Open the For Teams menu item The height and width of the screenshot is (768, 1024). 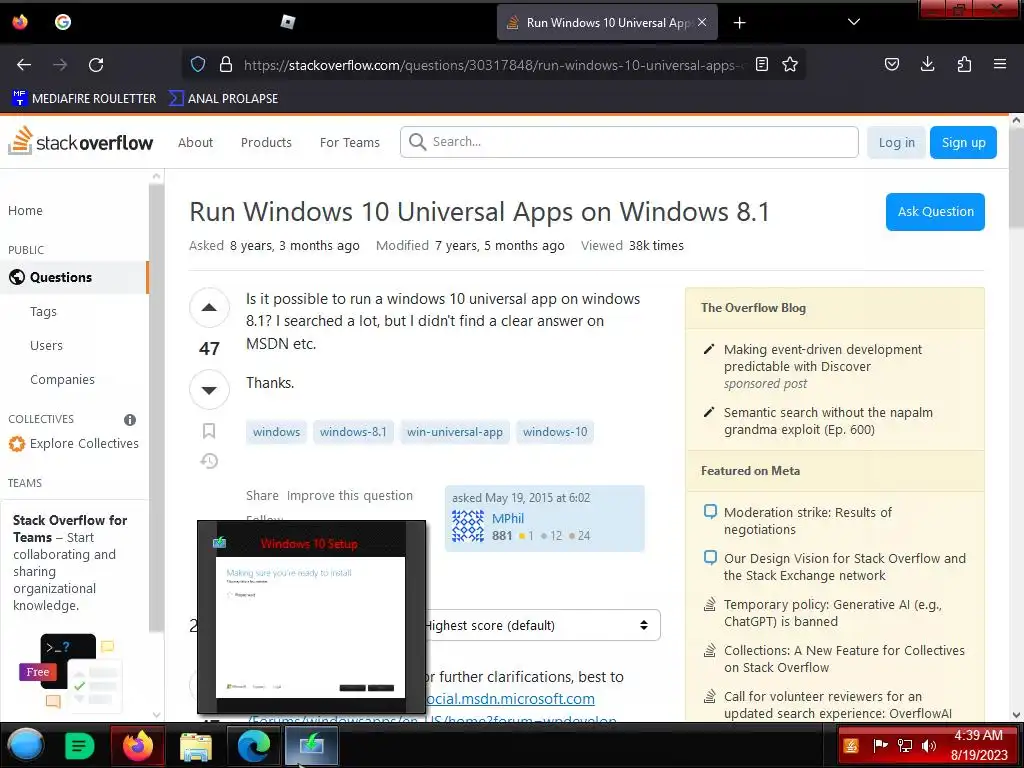[x=349, y=142]
